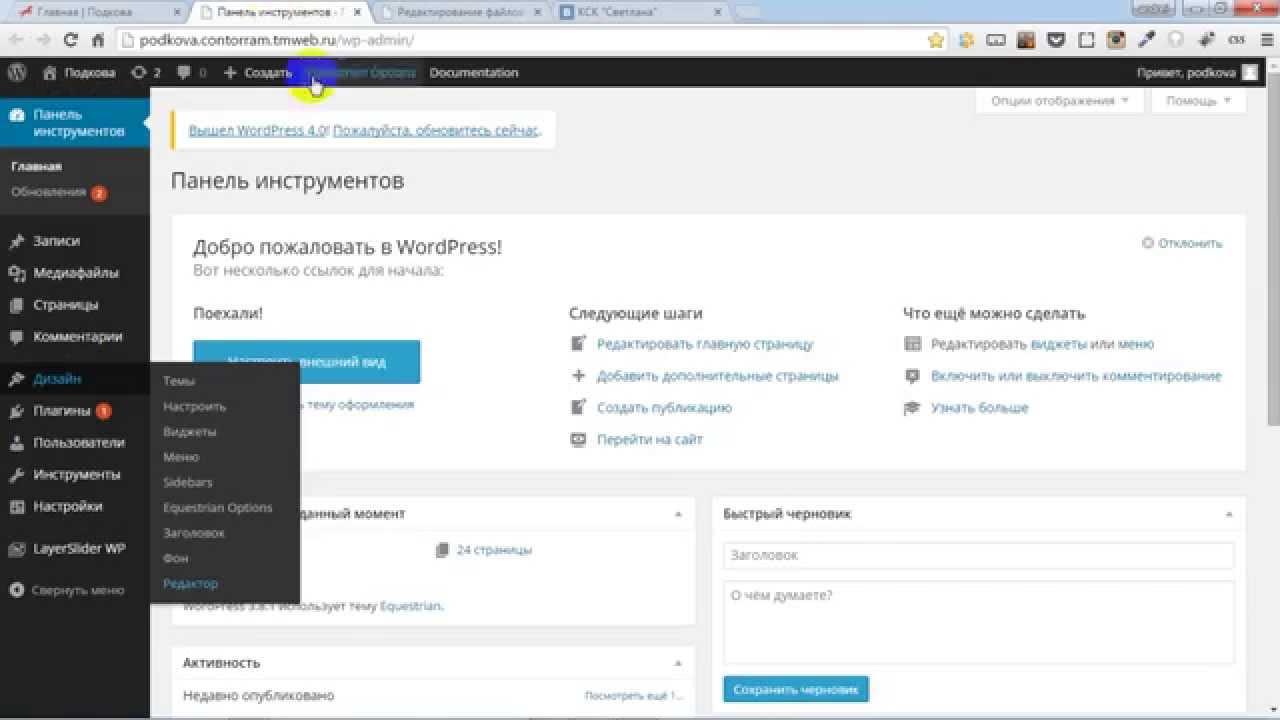Select Заголовок in the Дизайн flyout
Screen dimensions: 1280x720
193,533
